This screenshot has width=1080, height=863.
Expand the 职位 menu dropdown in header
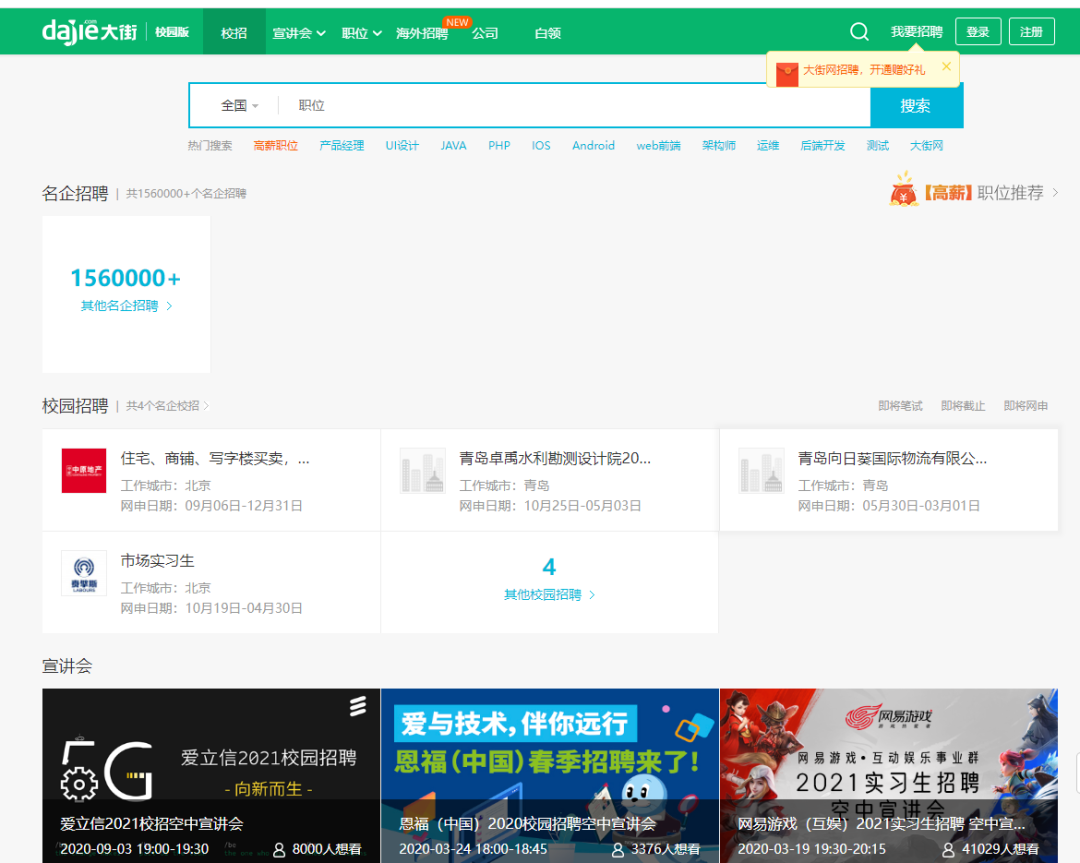coord(362,32)
